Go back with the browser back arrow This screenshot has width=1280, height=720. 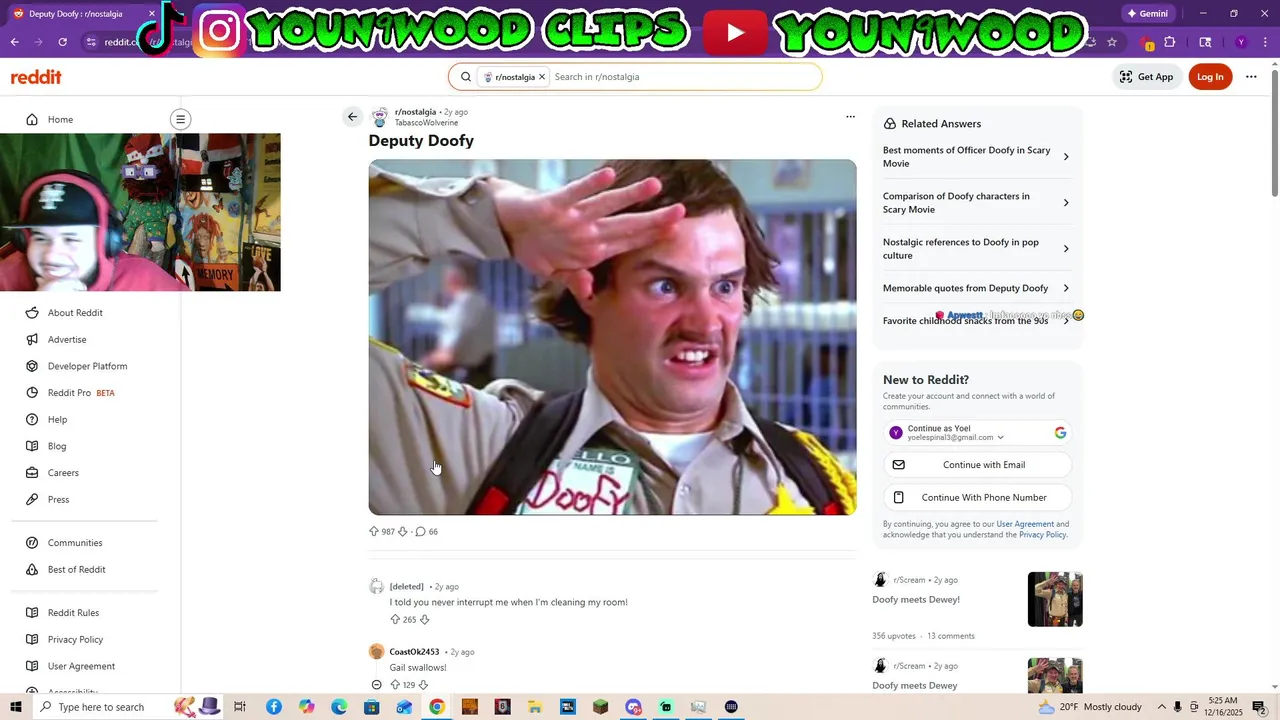click(14, 42)
